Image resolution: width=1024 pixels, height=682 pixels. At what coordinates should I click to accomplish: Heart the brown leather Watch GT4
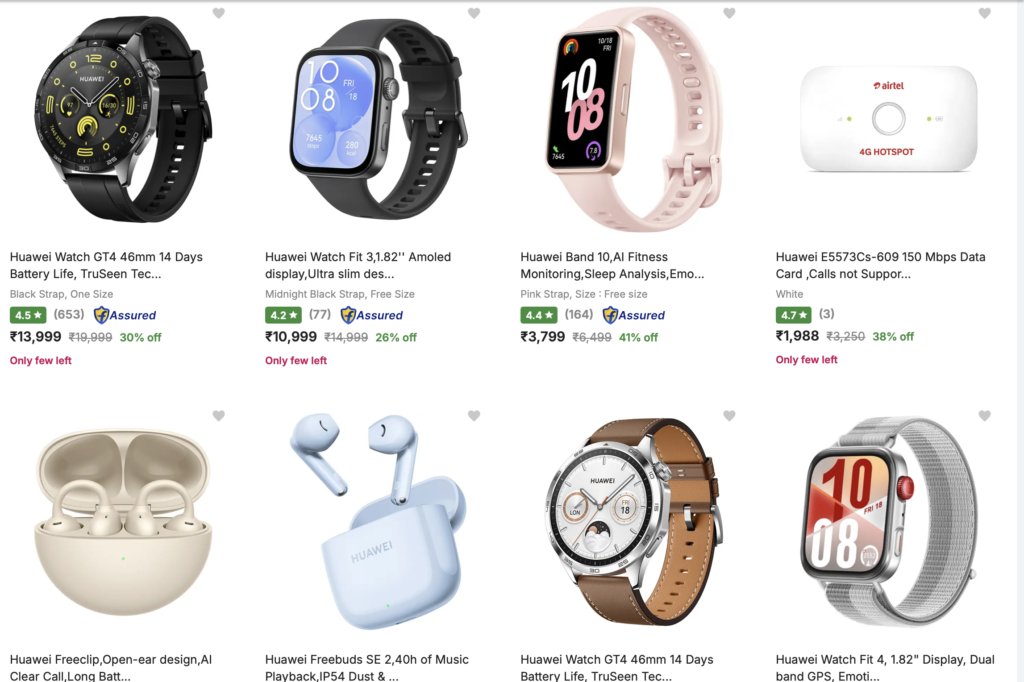[x=729, y=415]
